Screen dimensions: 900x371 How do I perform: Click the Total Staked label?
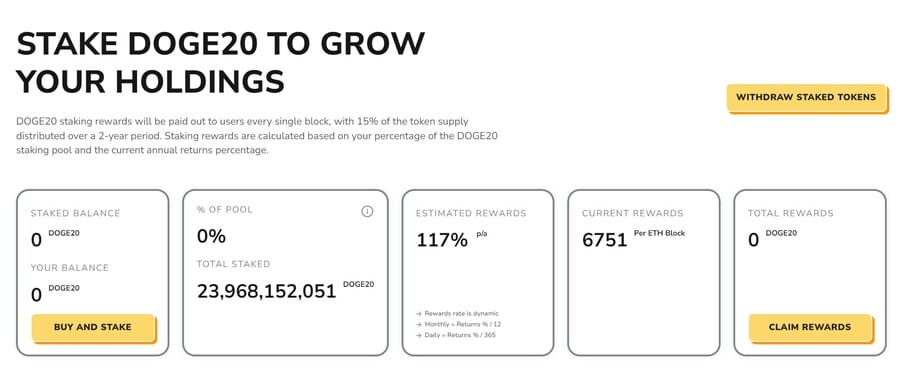click(233, 264)
